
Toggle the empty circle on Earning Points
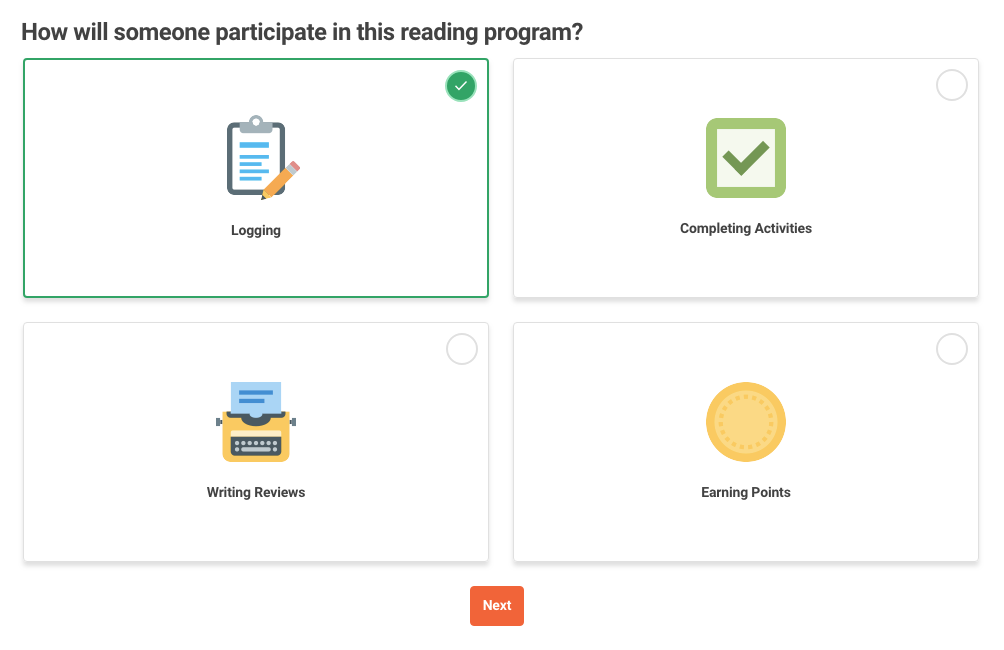click(x=951, y=349)
